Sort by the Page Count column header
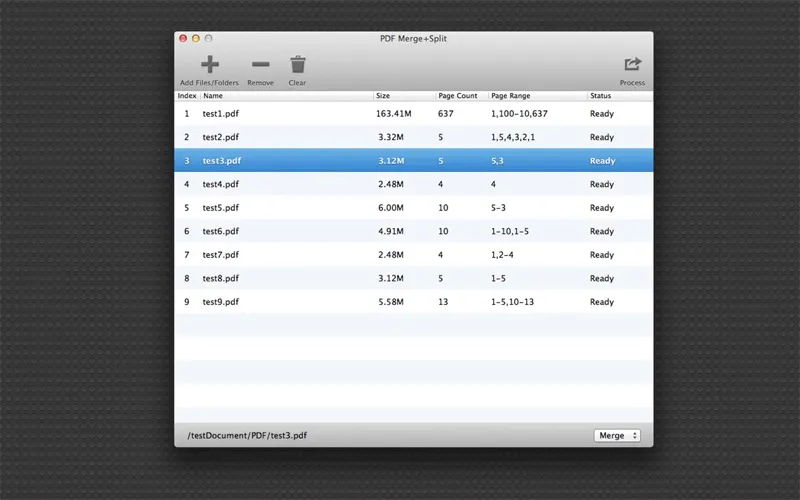Screen dimensions: 800x500 point(458,95)
